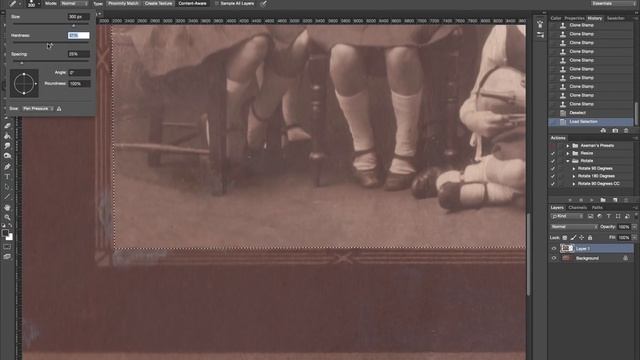Viewport: 640px width, 360px height.
Task: Expand the Rotate 90 Degrees action
Action: [x=574, y=169]
